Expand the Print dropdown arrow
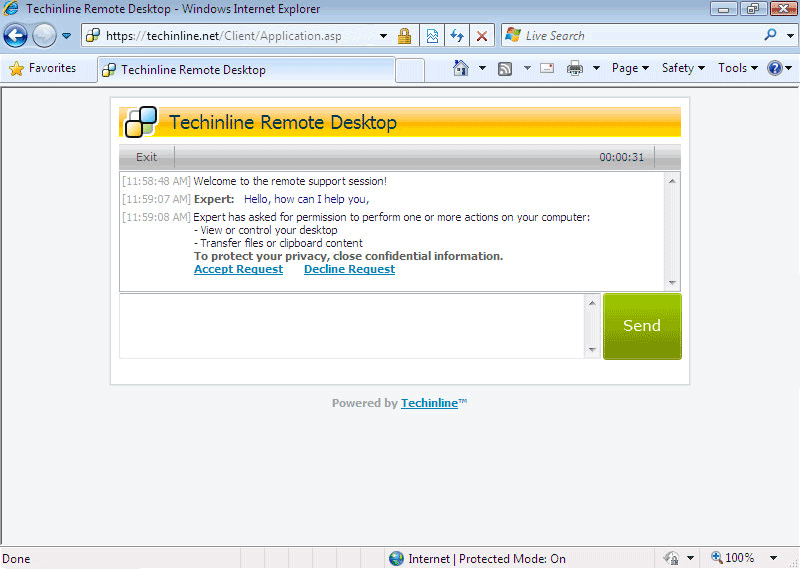Viewport: 800px width, 569px height. (596, 68)
